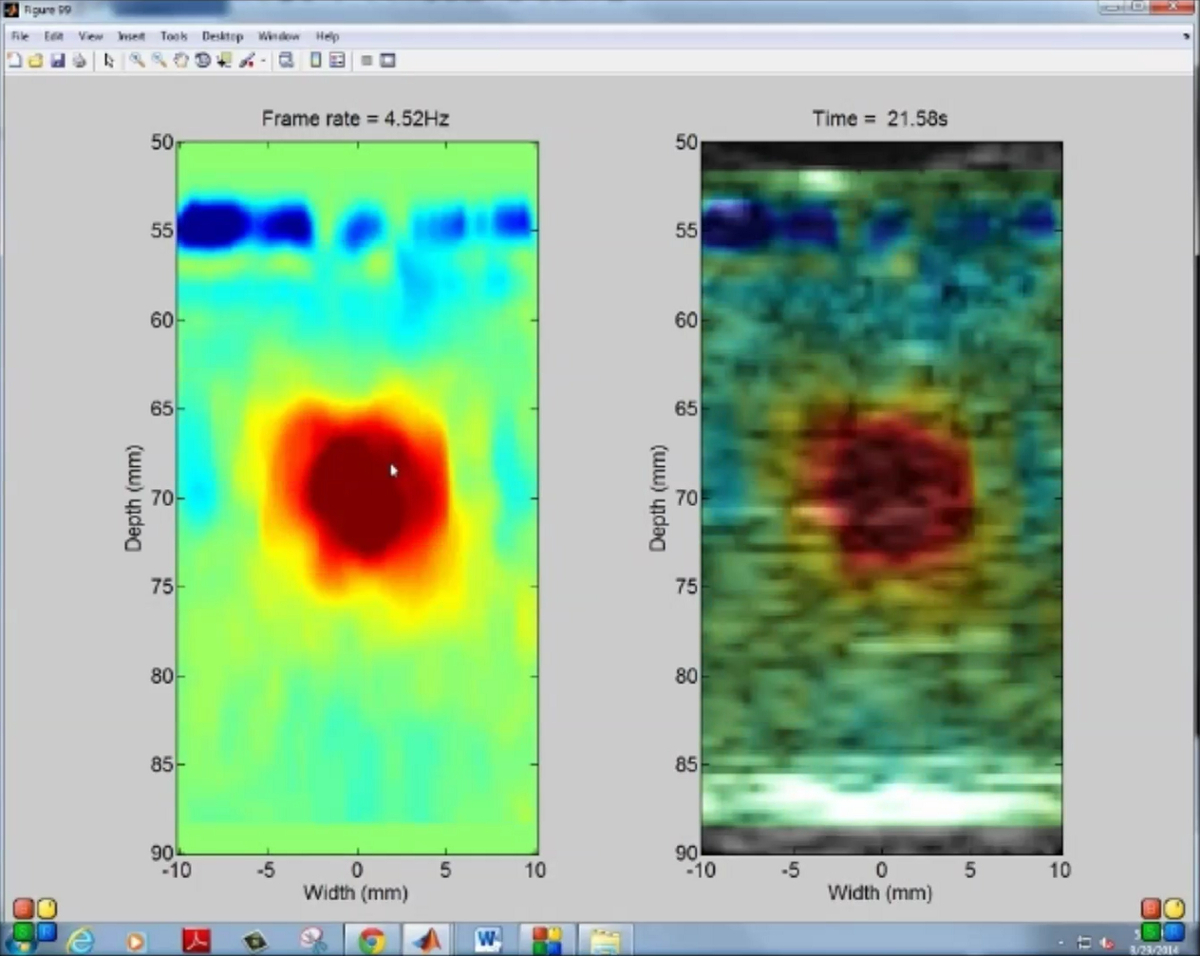Click the New Figure toolbar icon
Viewport: 1200px width, 956px height.
[14, 61]
